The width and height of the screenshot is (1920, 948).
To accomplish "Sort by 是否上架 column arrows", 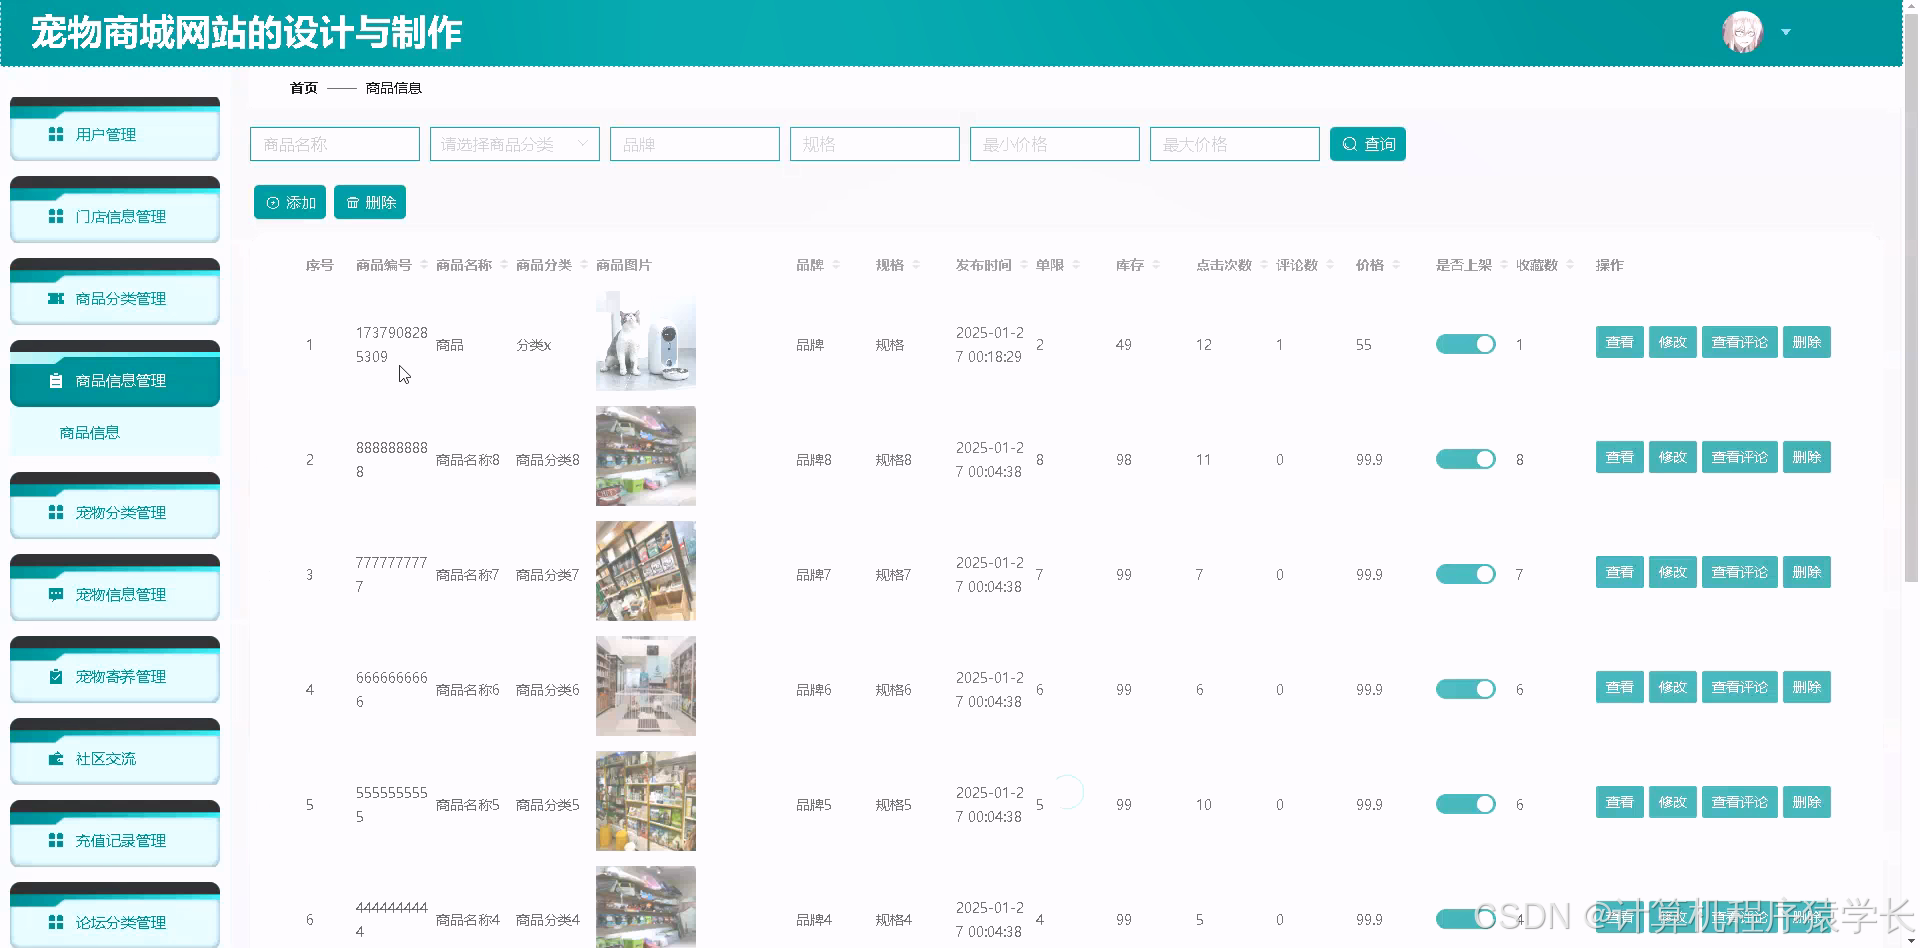I will click(1504, 265).
